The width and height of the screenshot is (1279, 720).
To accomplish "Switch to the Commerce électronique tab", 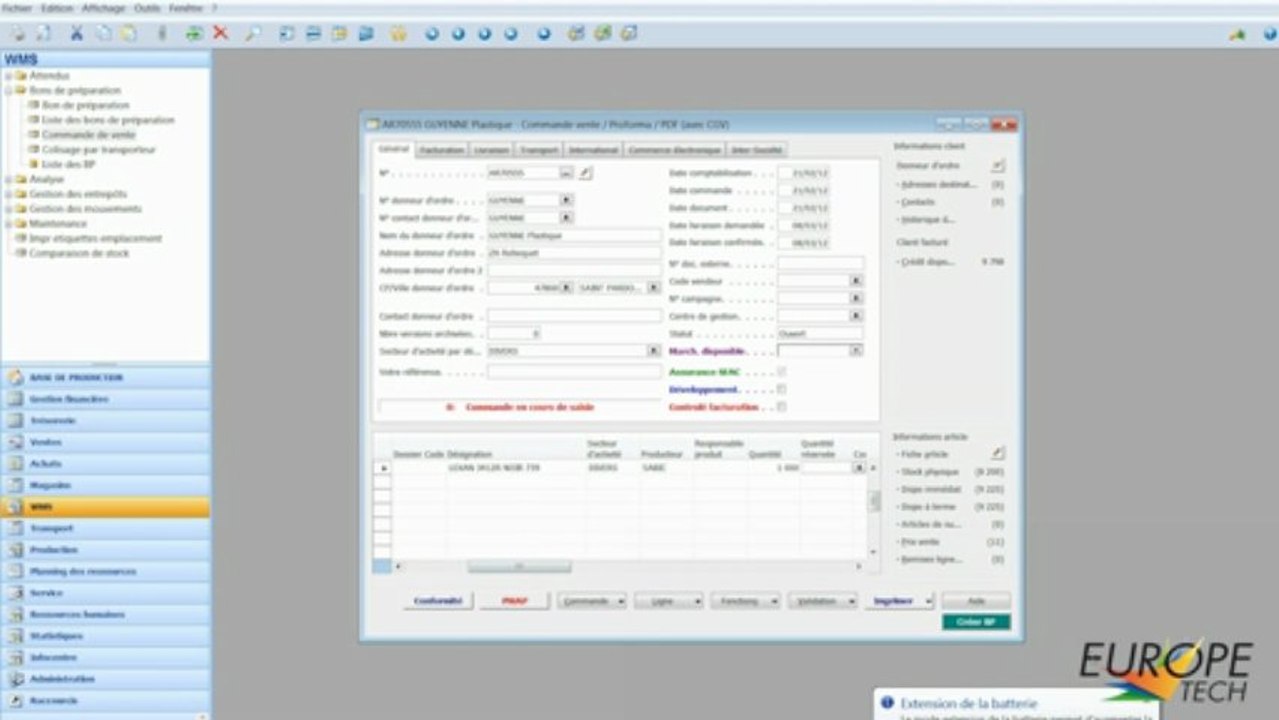I will [x=674, y=150].
